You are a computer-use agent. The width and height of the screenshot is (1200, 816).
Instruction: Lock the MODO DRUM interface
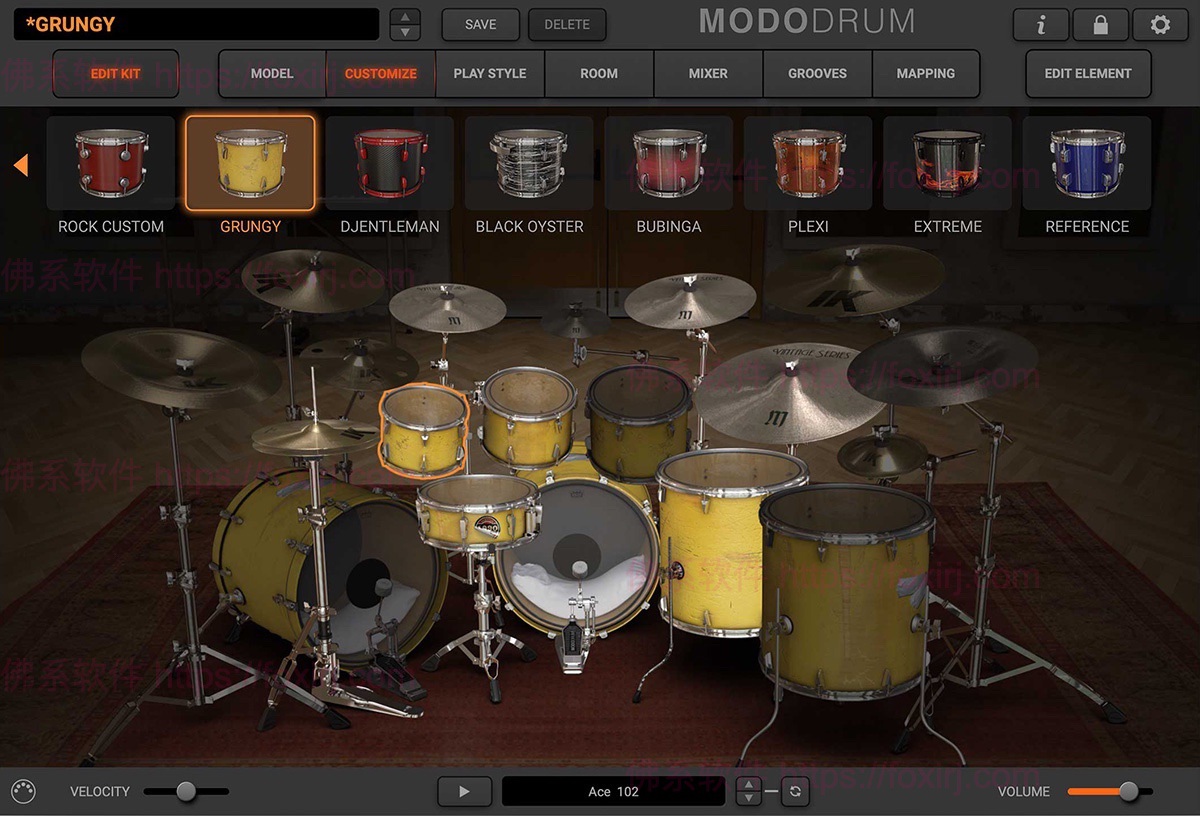click(1100, 25)
